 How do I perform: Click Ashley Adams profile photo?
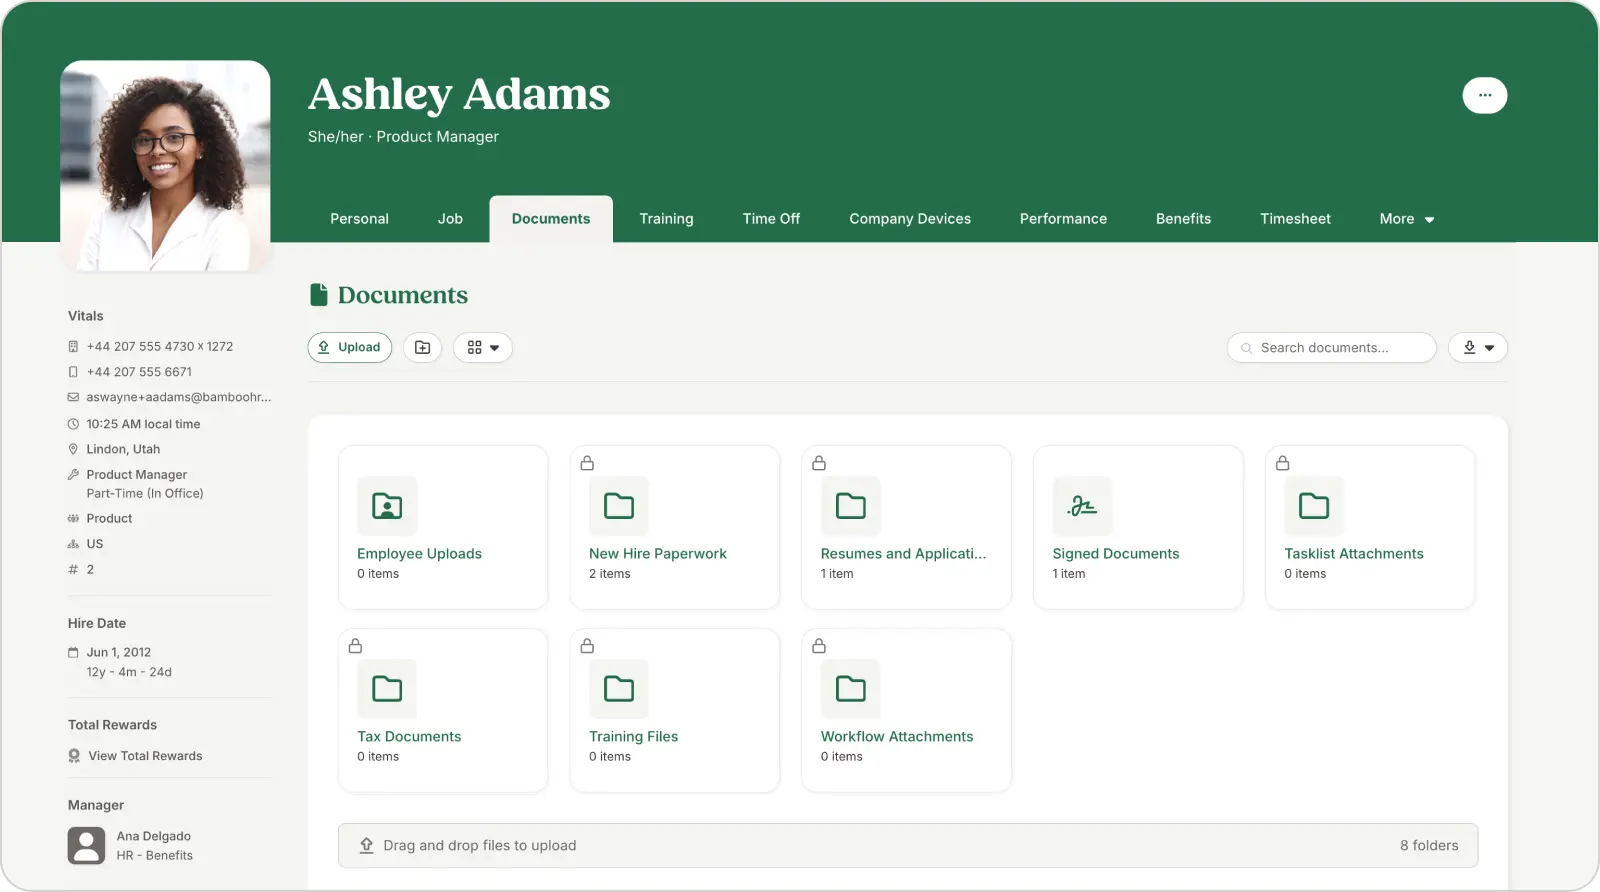click(x=165, y=166)
